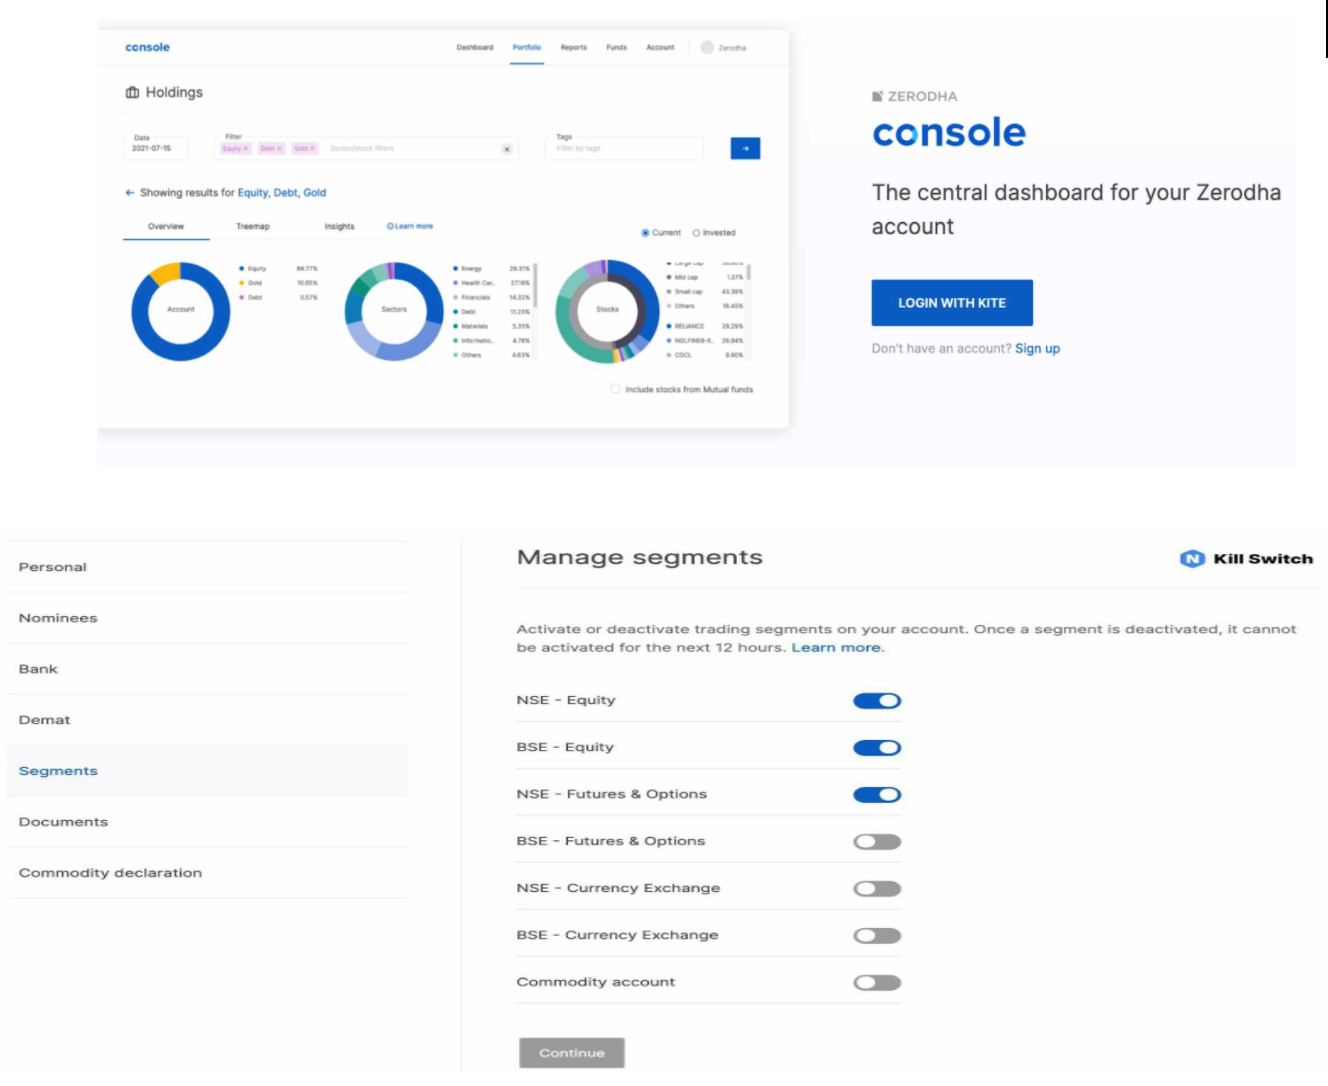Open the Commodity declaration sidebar section
This screenshot has height=1086, width=1328.
207,873
